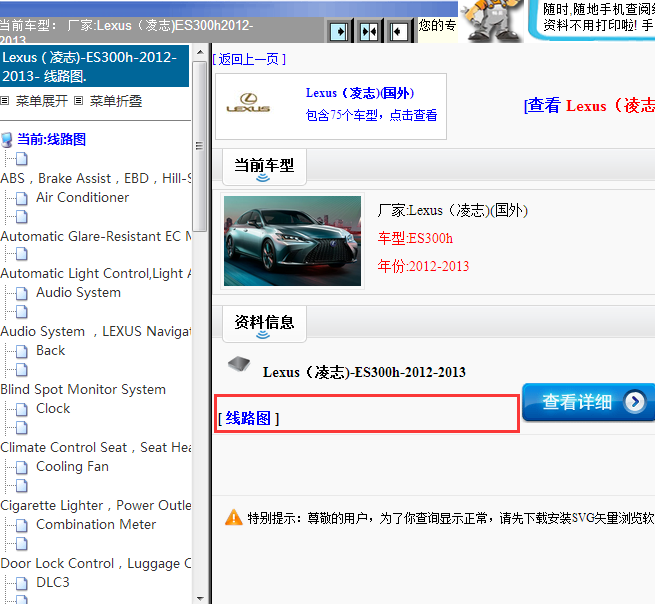Click the page icon beside Cooling Fan
655x604 pixels.
pos(22,467)
